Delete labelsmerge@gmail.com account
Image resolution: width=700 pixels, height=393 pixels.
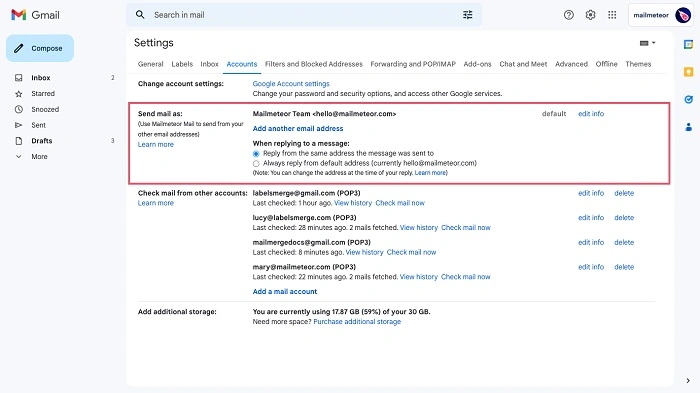[624, 193]
